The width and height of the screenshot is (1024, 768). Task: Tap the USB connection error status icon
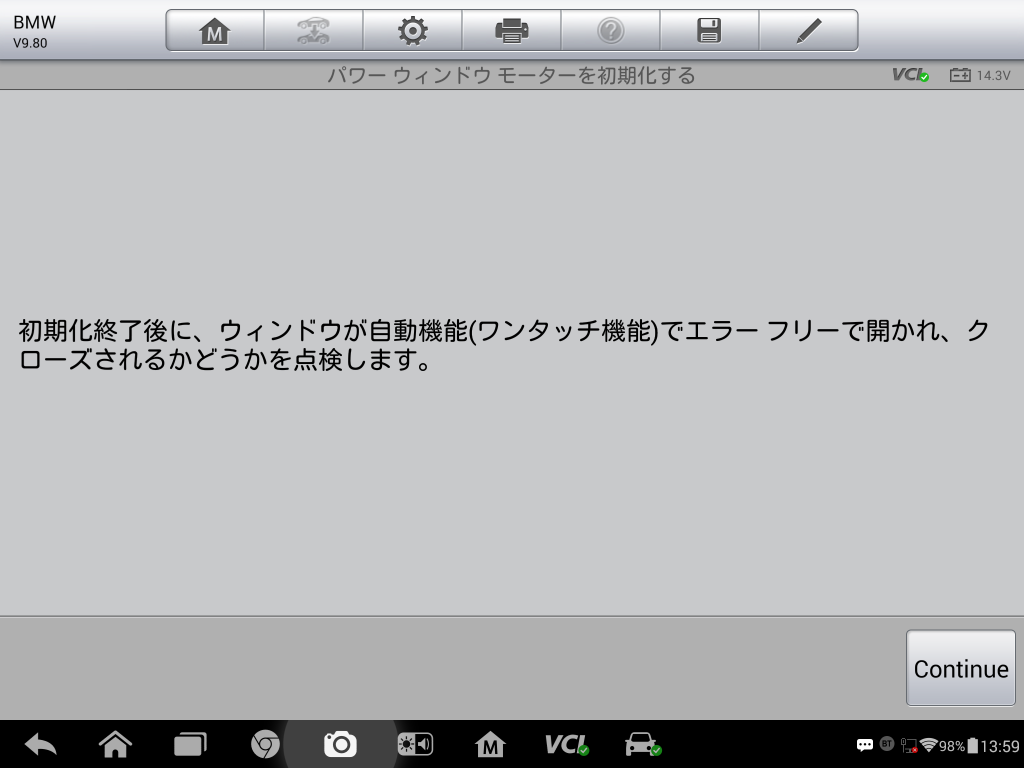point(909,745)
